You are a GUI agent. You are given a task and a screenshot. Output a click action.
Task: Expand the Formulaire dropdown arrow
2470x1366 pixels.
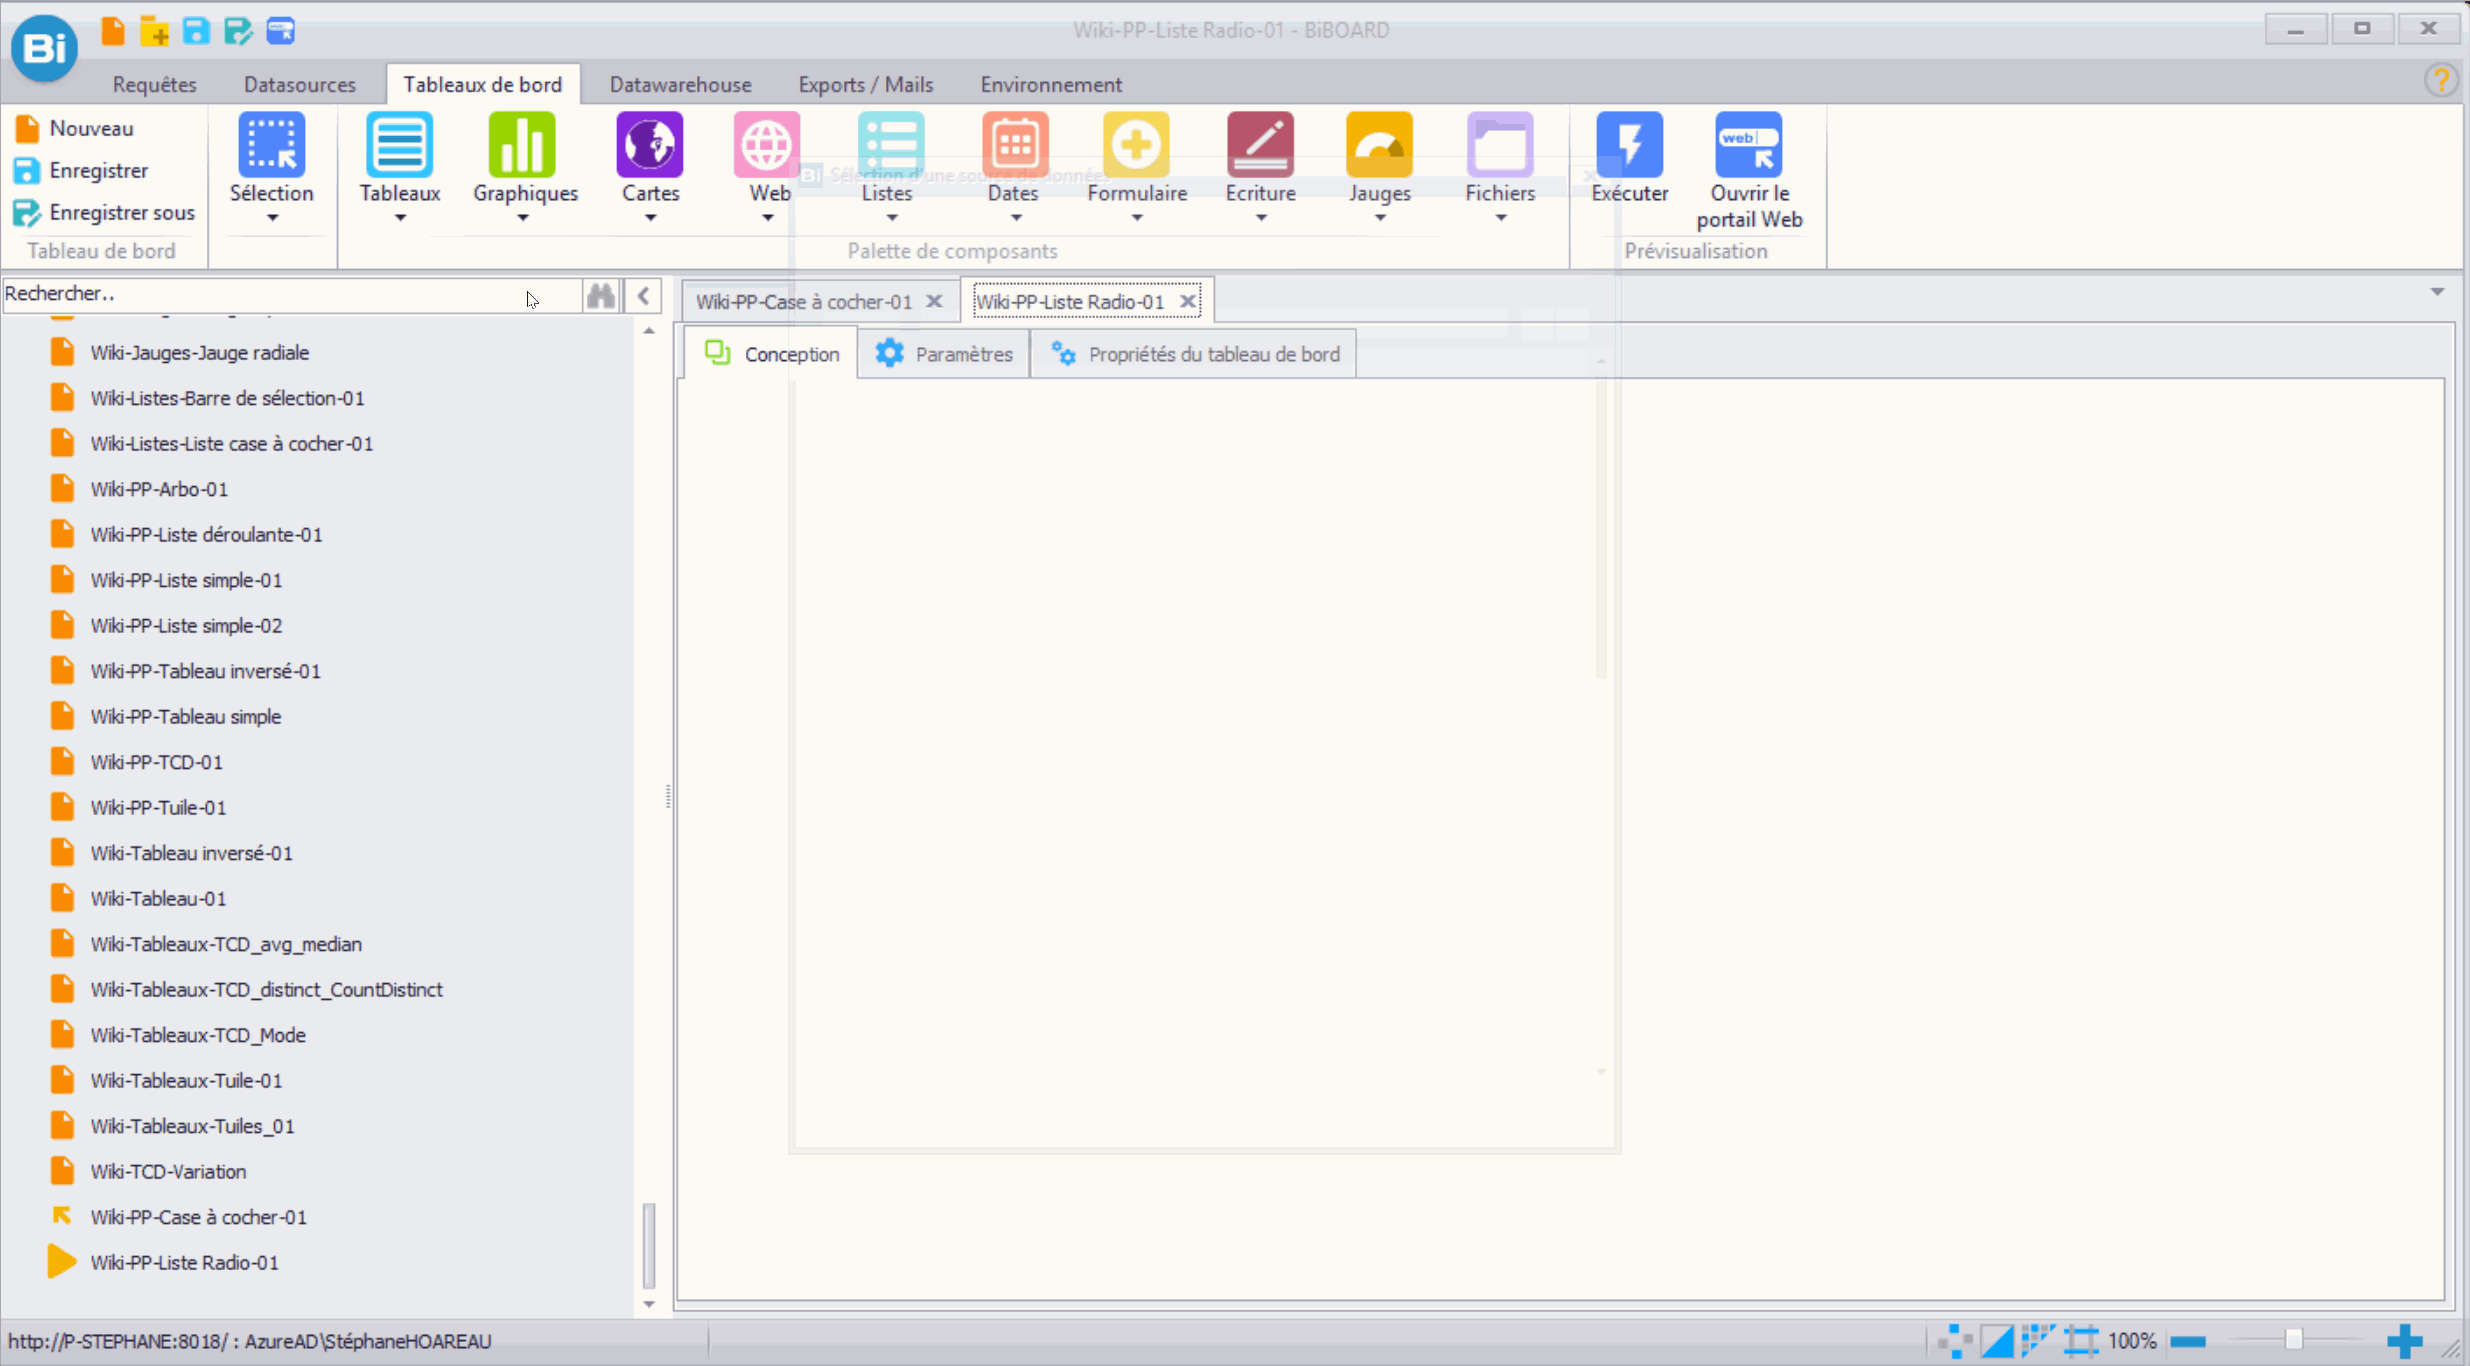click(1137, 218)
